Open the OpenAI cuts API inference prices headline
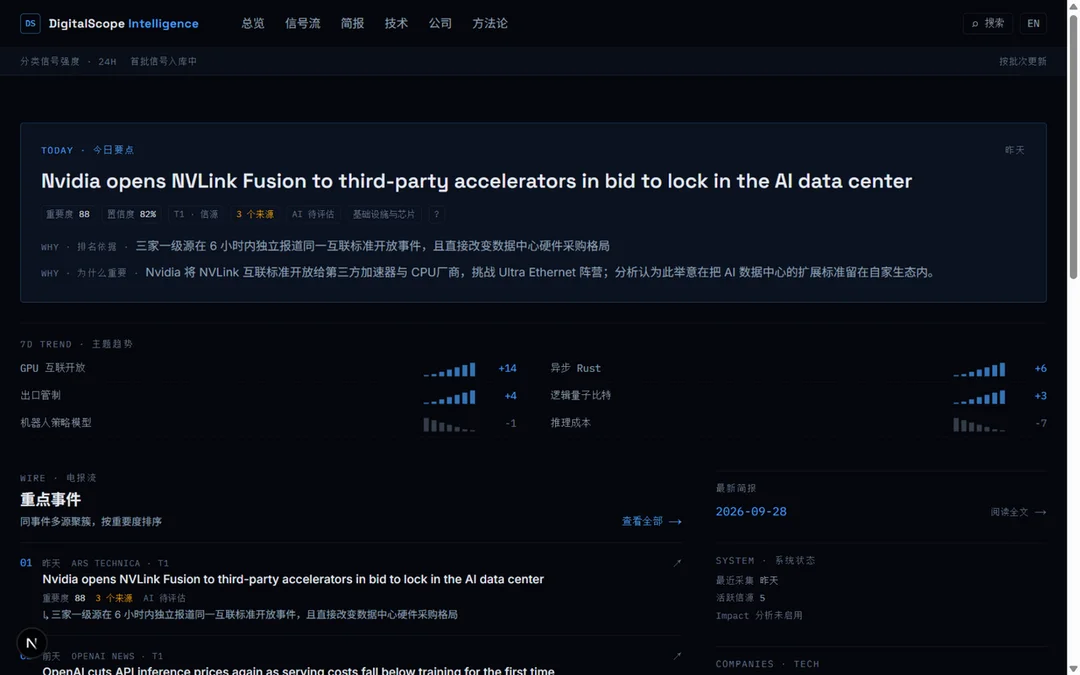 (x=298, y=669)
